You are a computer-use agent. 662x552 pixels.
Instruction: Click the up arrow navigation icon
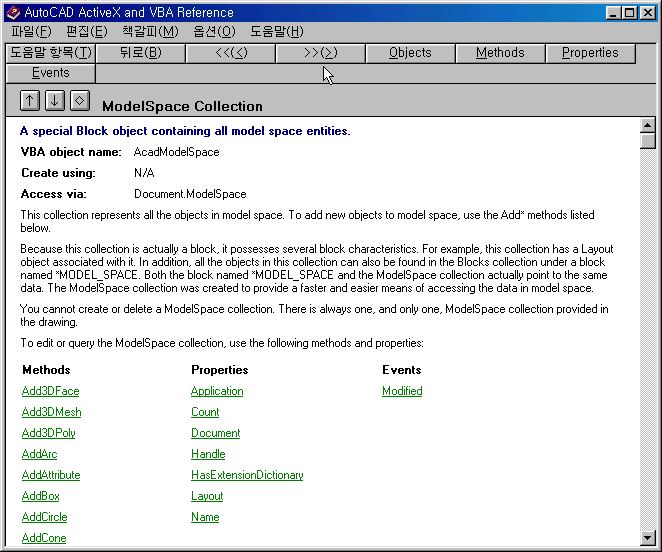click(30, 101)
